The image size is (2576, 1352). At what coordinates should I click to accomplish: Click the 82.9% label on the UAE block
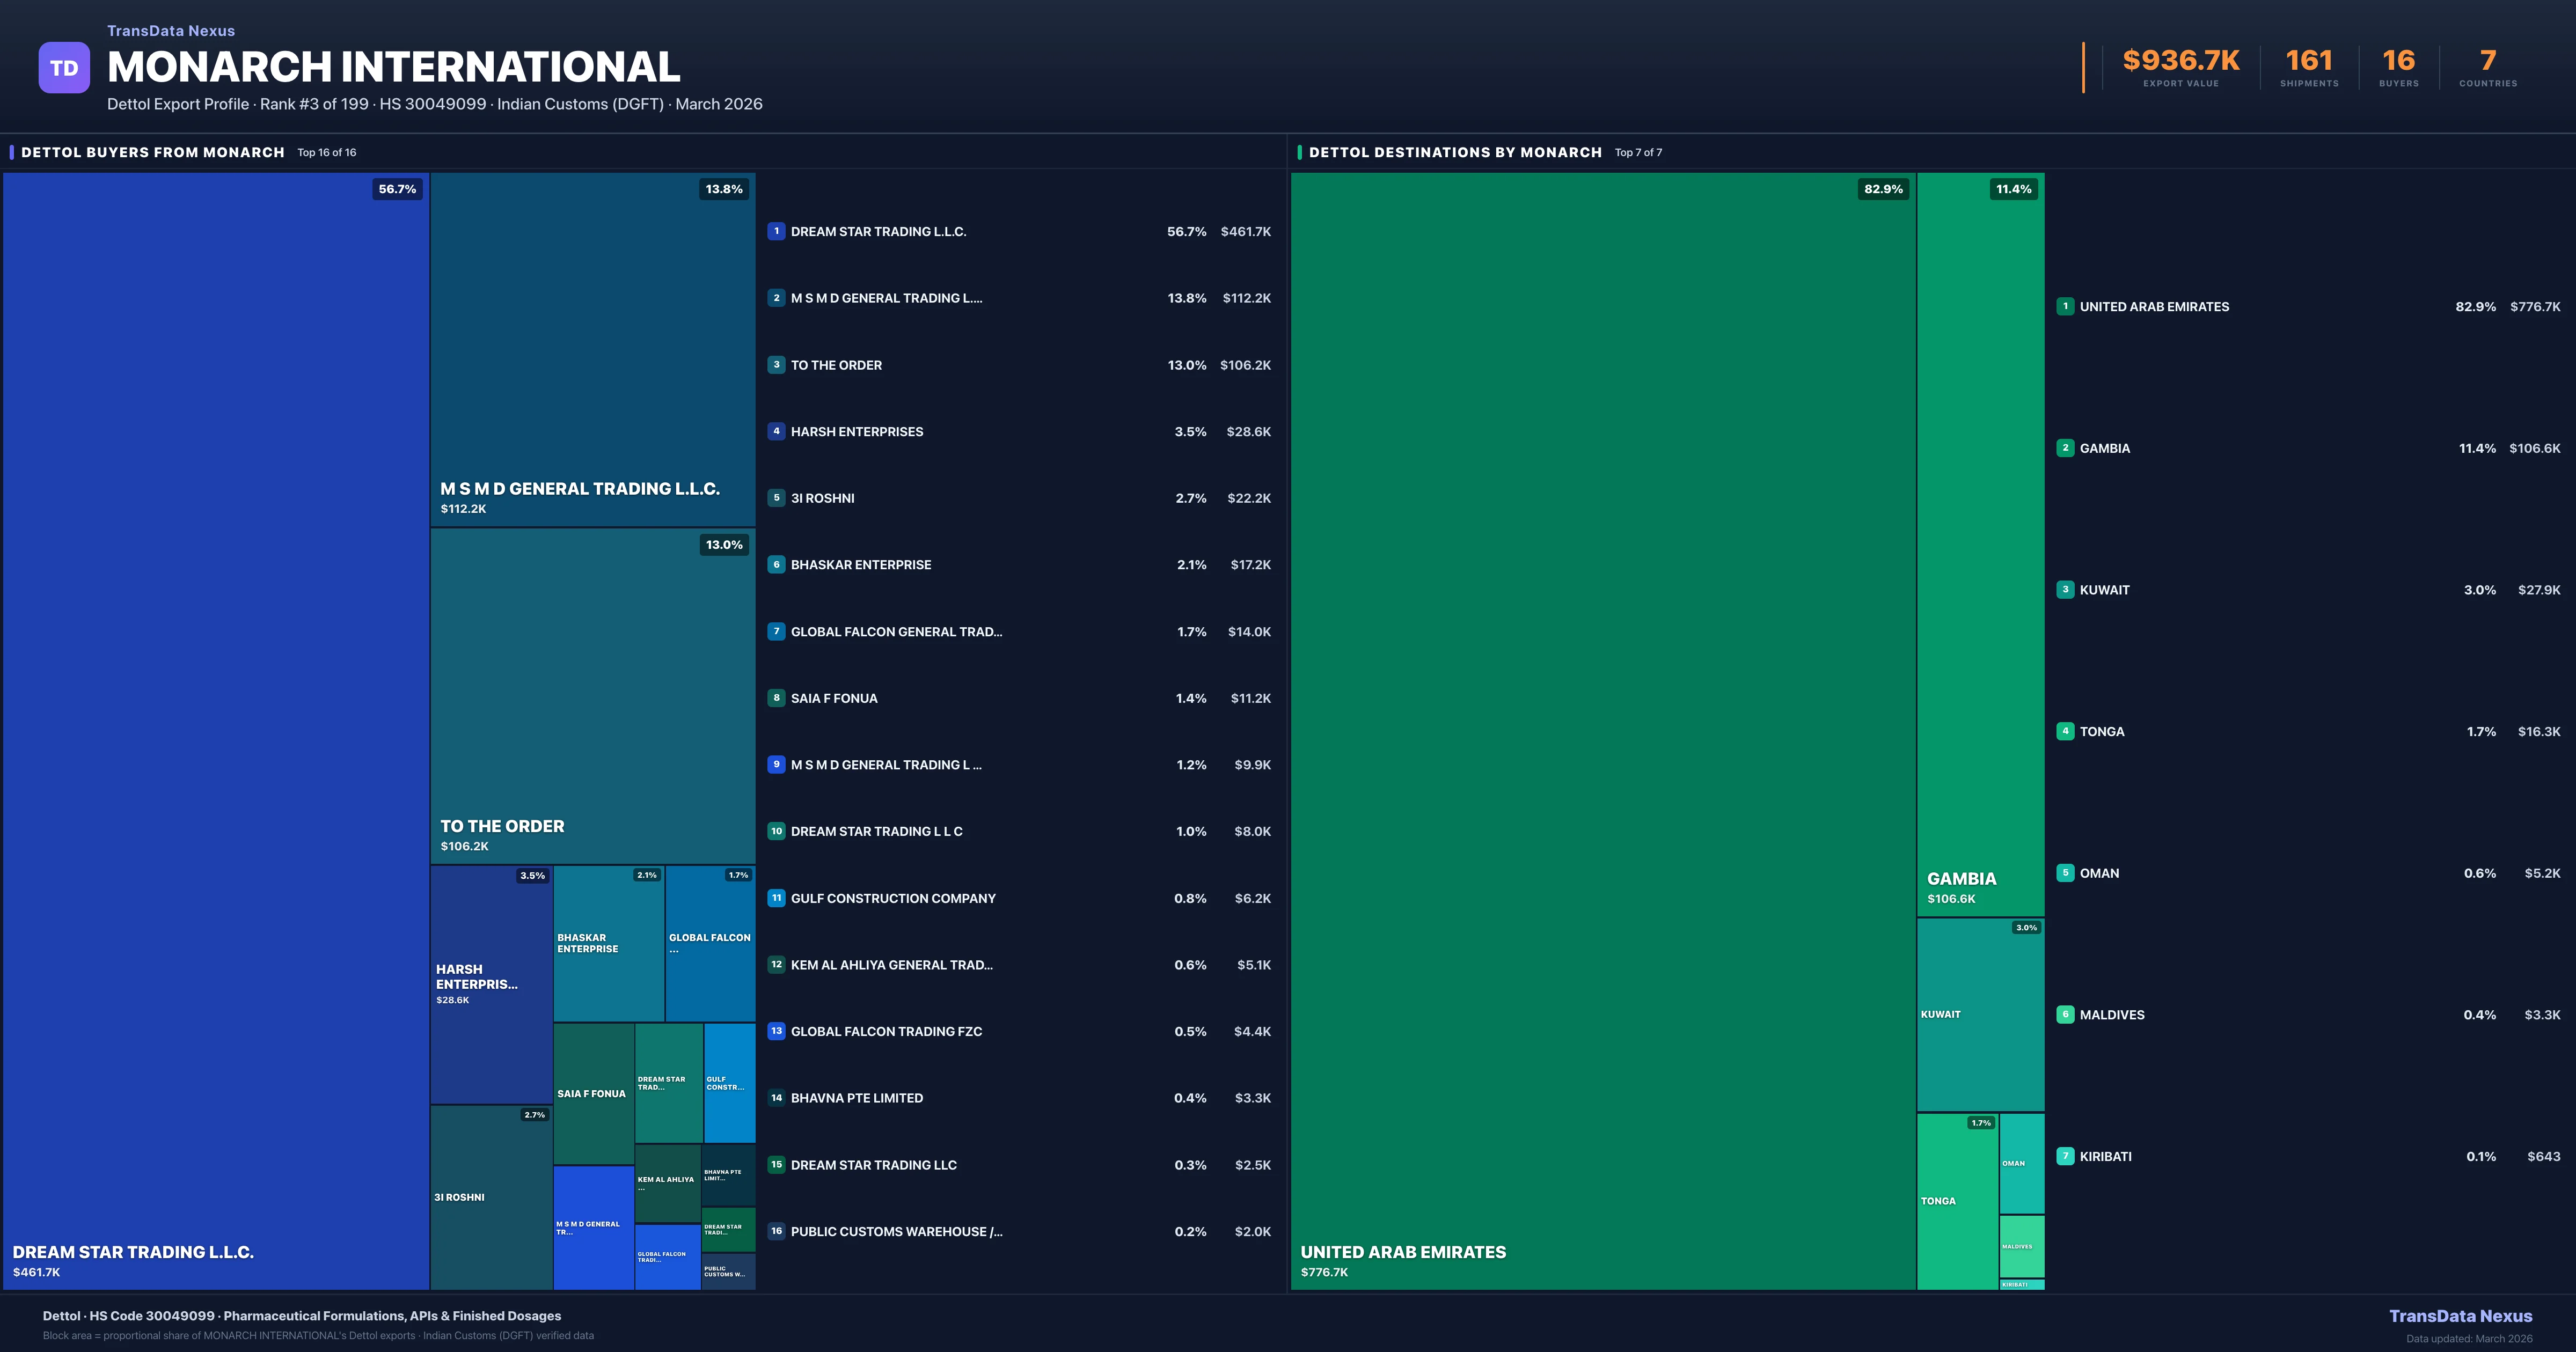pyautogui.click(x=1883, y=189)
